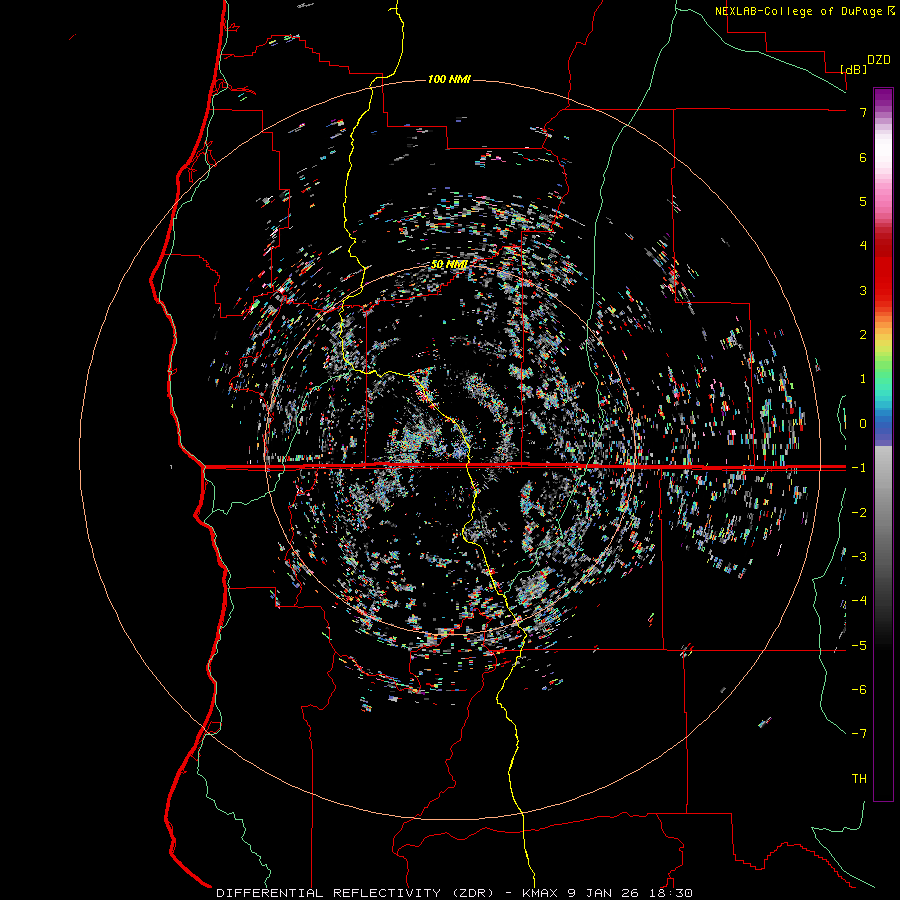Select the -7 value on the scale
The image size is (900, 900).
[x=859, y=734]
